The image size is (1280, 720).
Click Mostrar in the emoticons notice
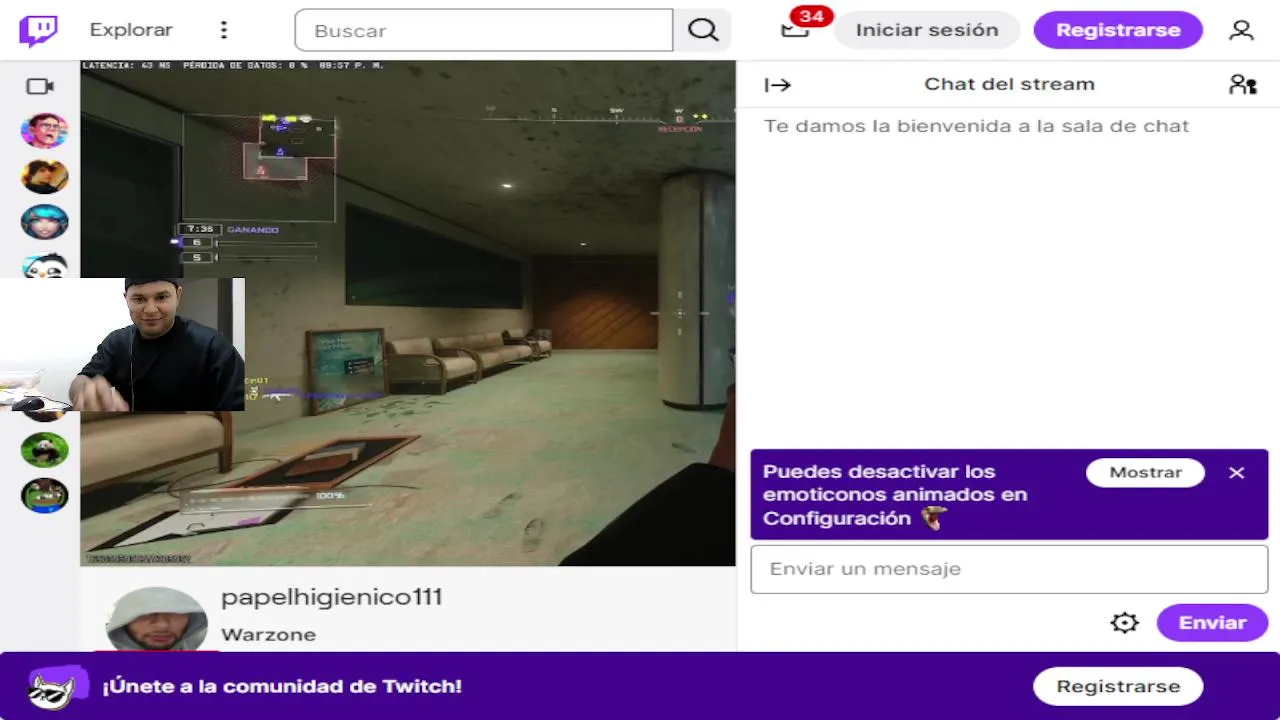(x=1145, y=473)
